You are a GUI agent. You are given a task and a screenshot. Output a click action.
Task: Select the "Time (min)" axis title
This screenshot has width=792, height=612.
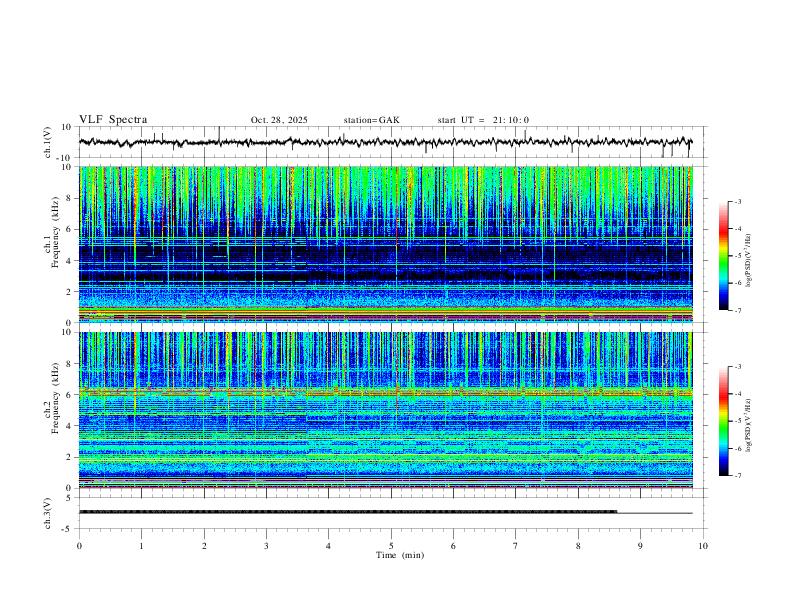tap(400, 555)
